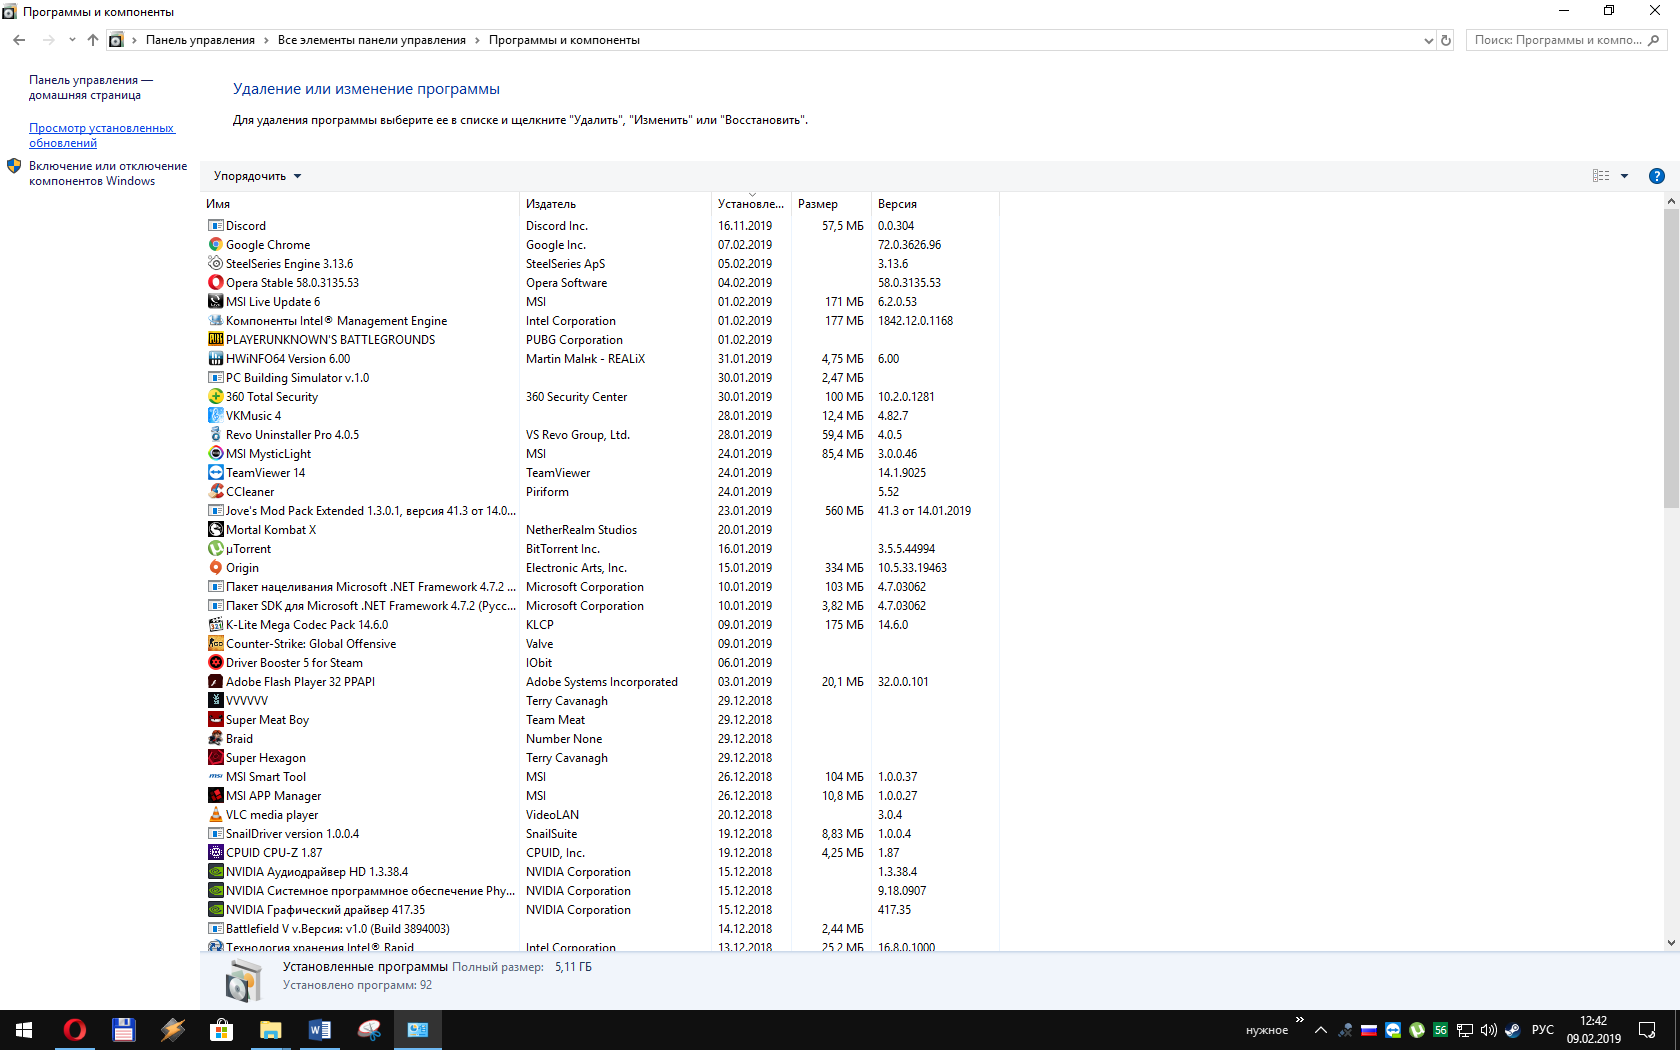Select the Super Meat Boy row

600,720
